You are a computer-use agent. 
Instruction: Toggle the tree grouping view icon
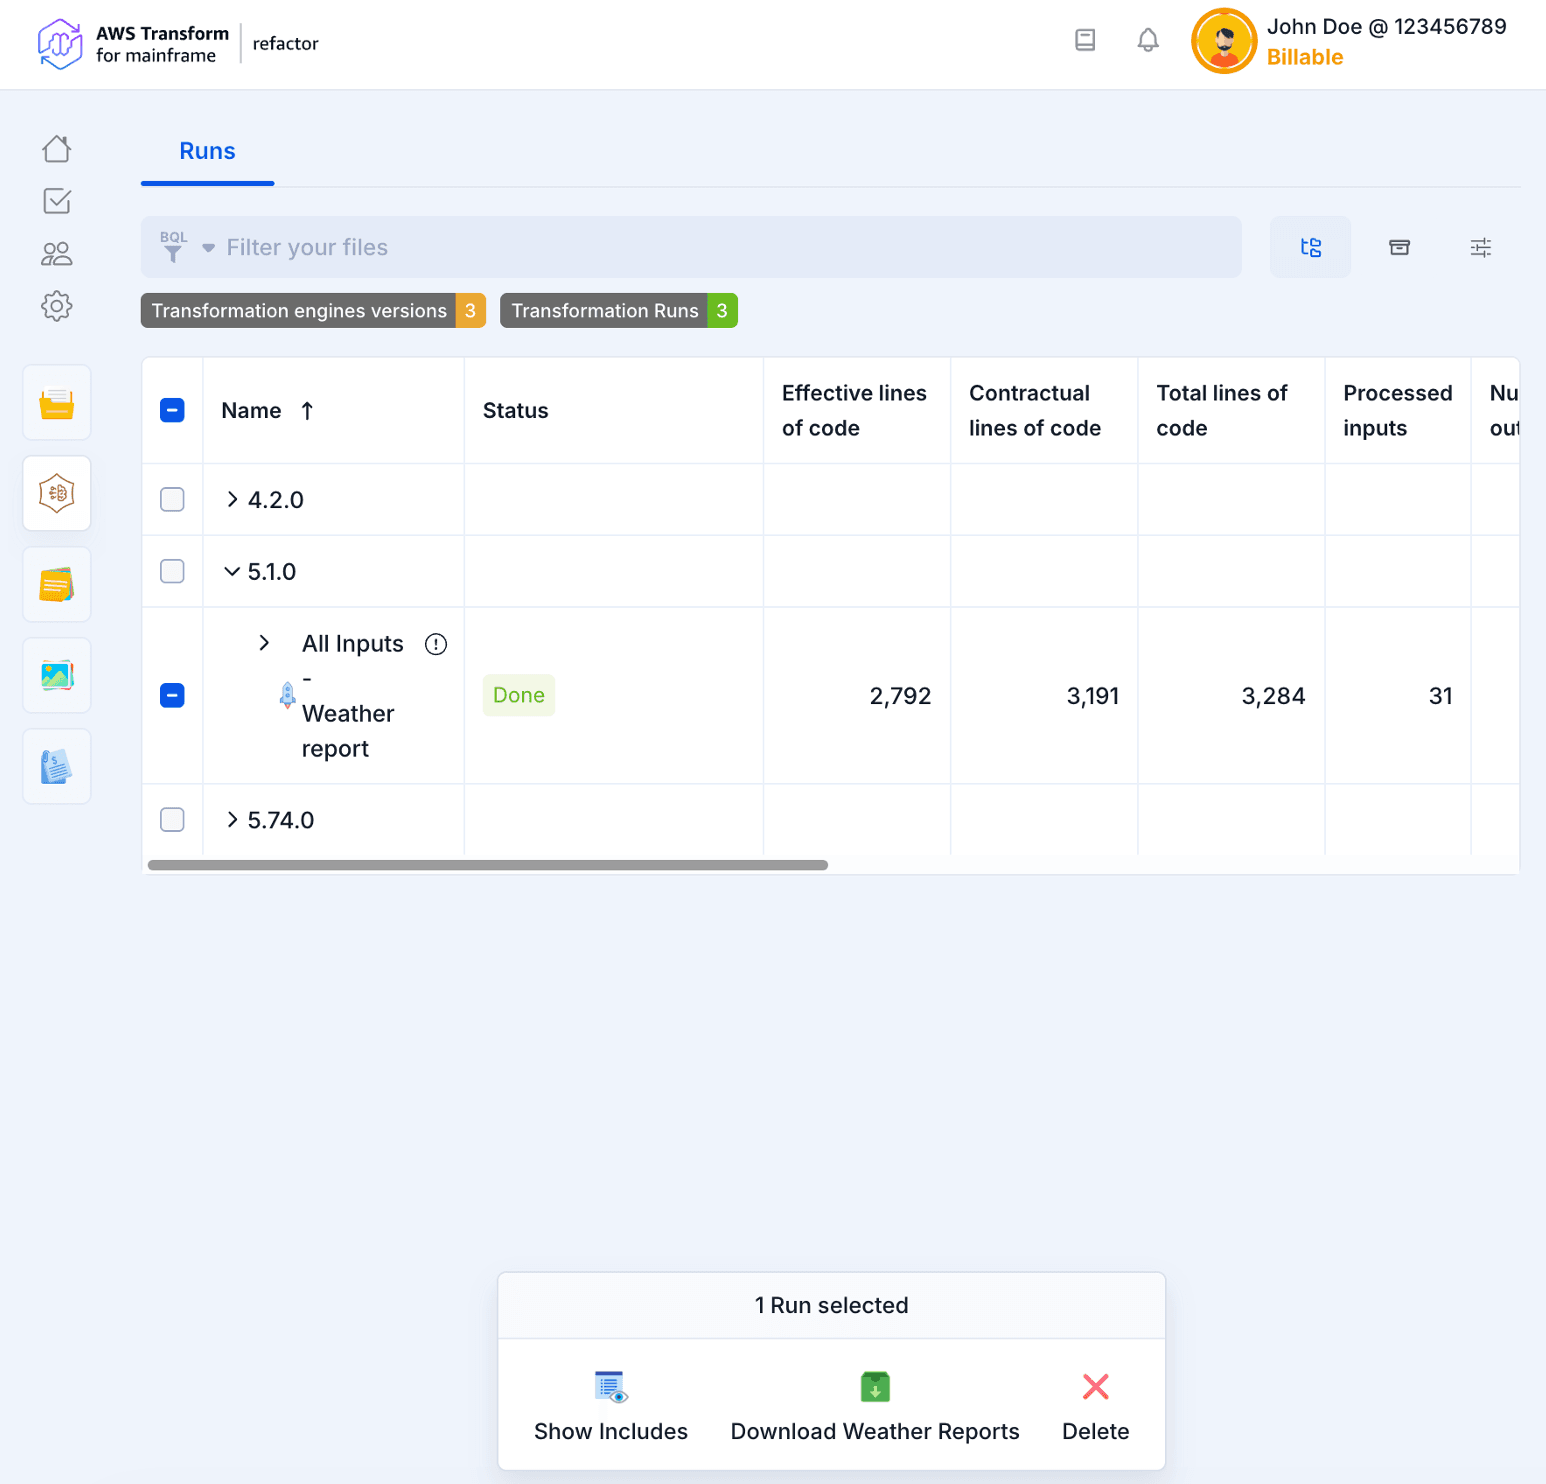click(x=1310, y=247)
